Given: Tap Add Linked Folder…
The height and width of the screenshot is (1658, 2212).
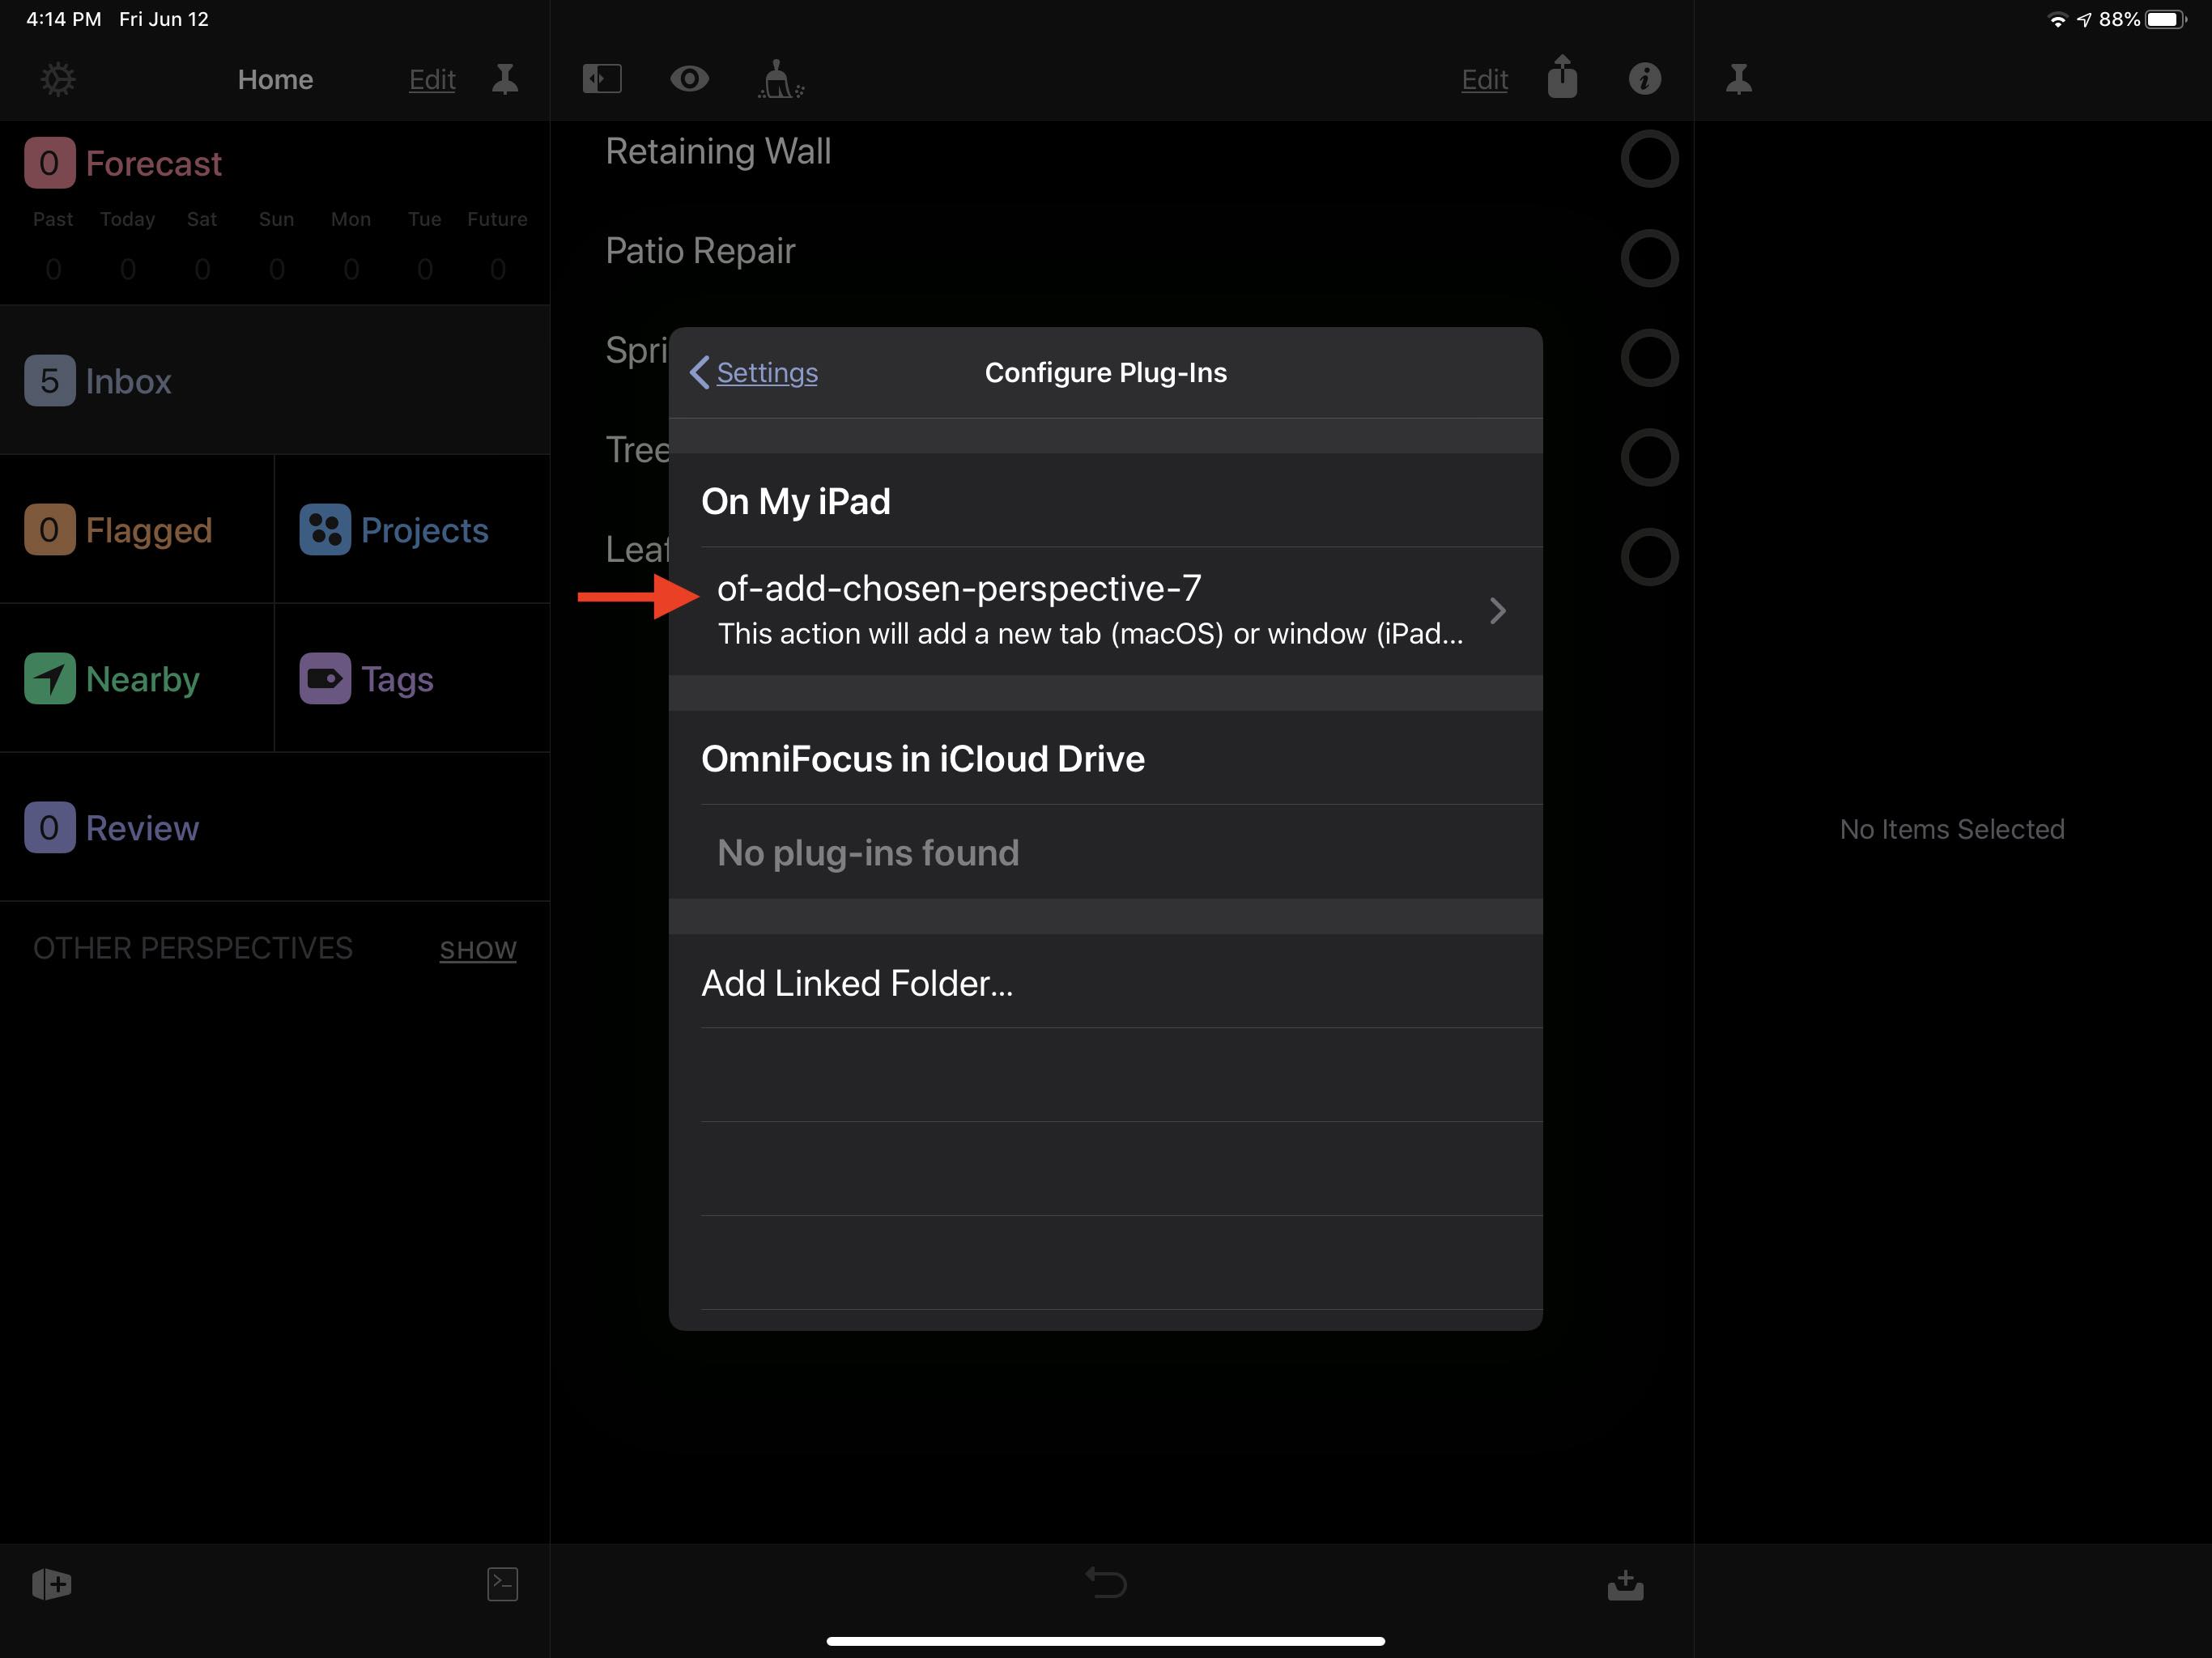Looking at the screenshot, I should pyautogui.click(x=857, y=983).
